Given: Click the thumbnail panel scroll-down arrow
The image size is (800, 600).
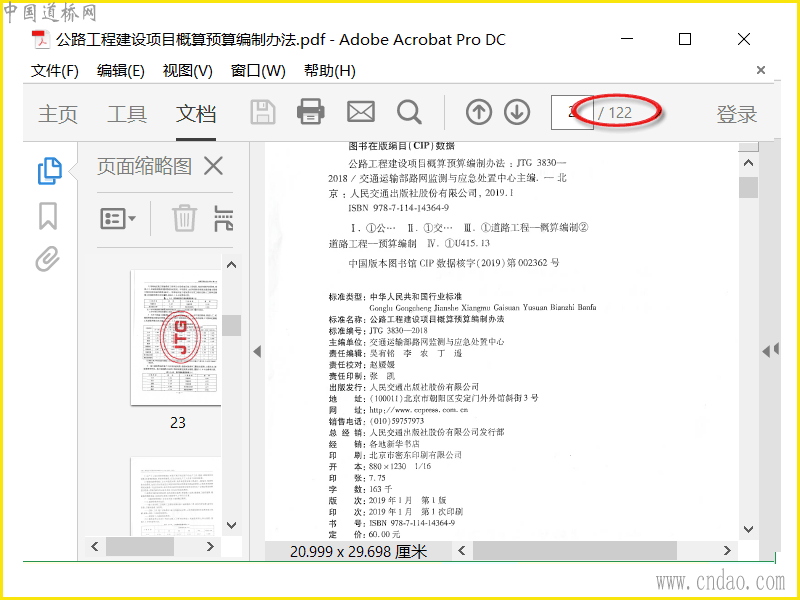Looking at the screenshot, I should point(232,525).
